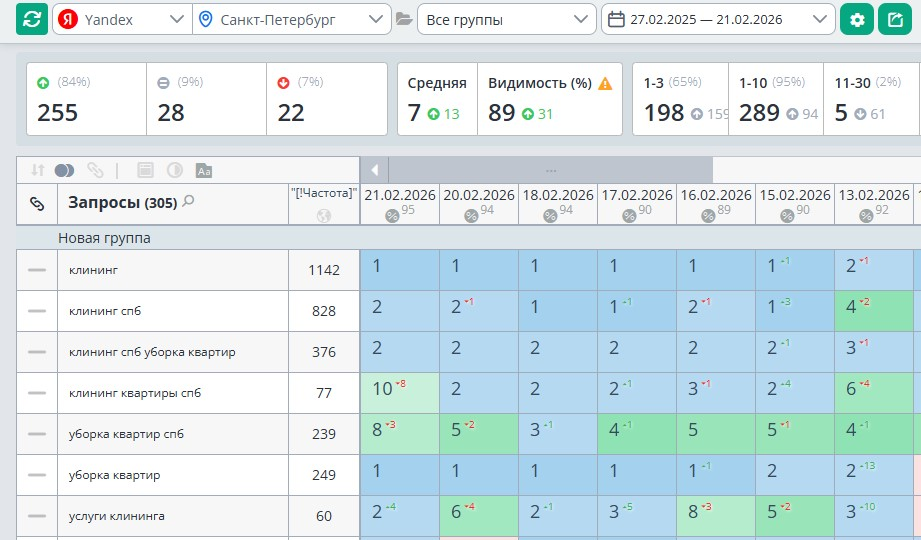Click the green refresh data button
921x540 pixels.
pos(32,19)
